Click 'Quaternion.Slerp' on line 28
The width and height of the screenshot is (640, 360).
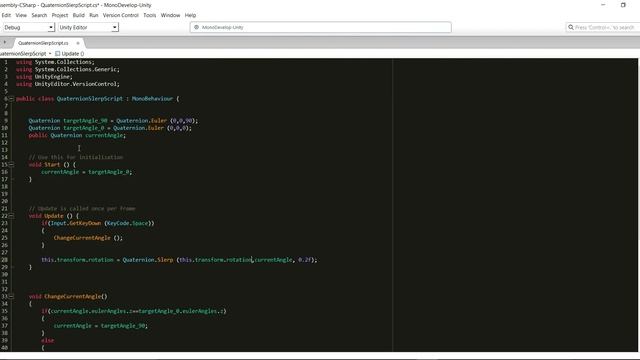(148, 260)
